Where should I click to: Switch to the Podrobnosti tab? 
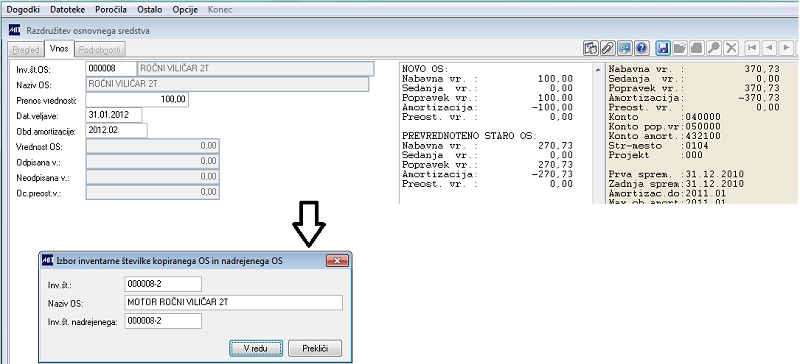[x=100, y=50]
